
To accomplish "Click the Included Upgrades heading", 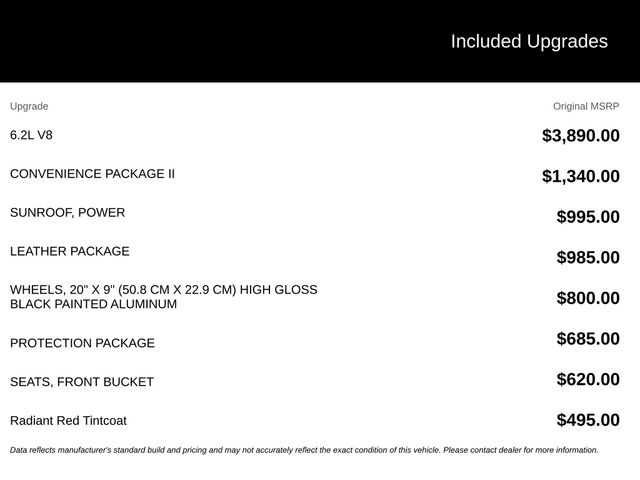I will 529,42.
